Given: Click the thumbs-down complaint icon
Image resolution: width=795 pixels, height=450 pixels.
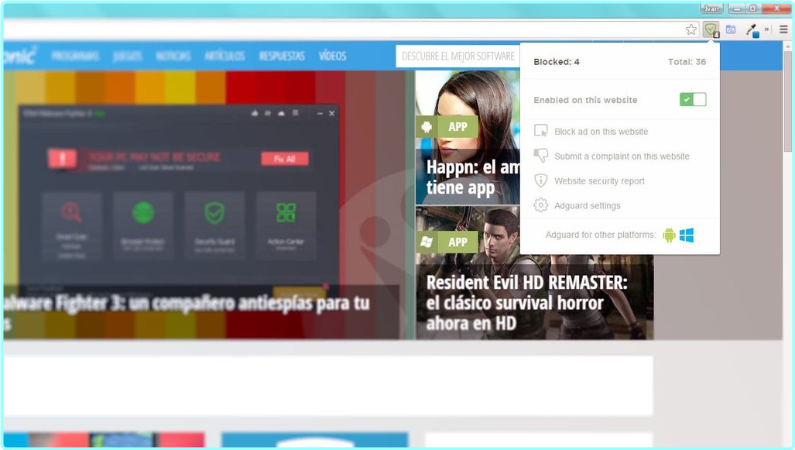Looking at the screenshot, I should pyautogui.click(x=541, y=156).
